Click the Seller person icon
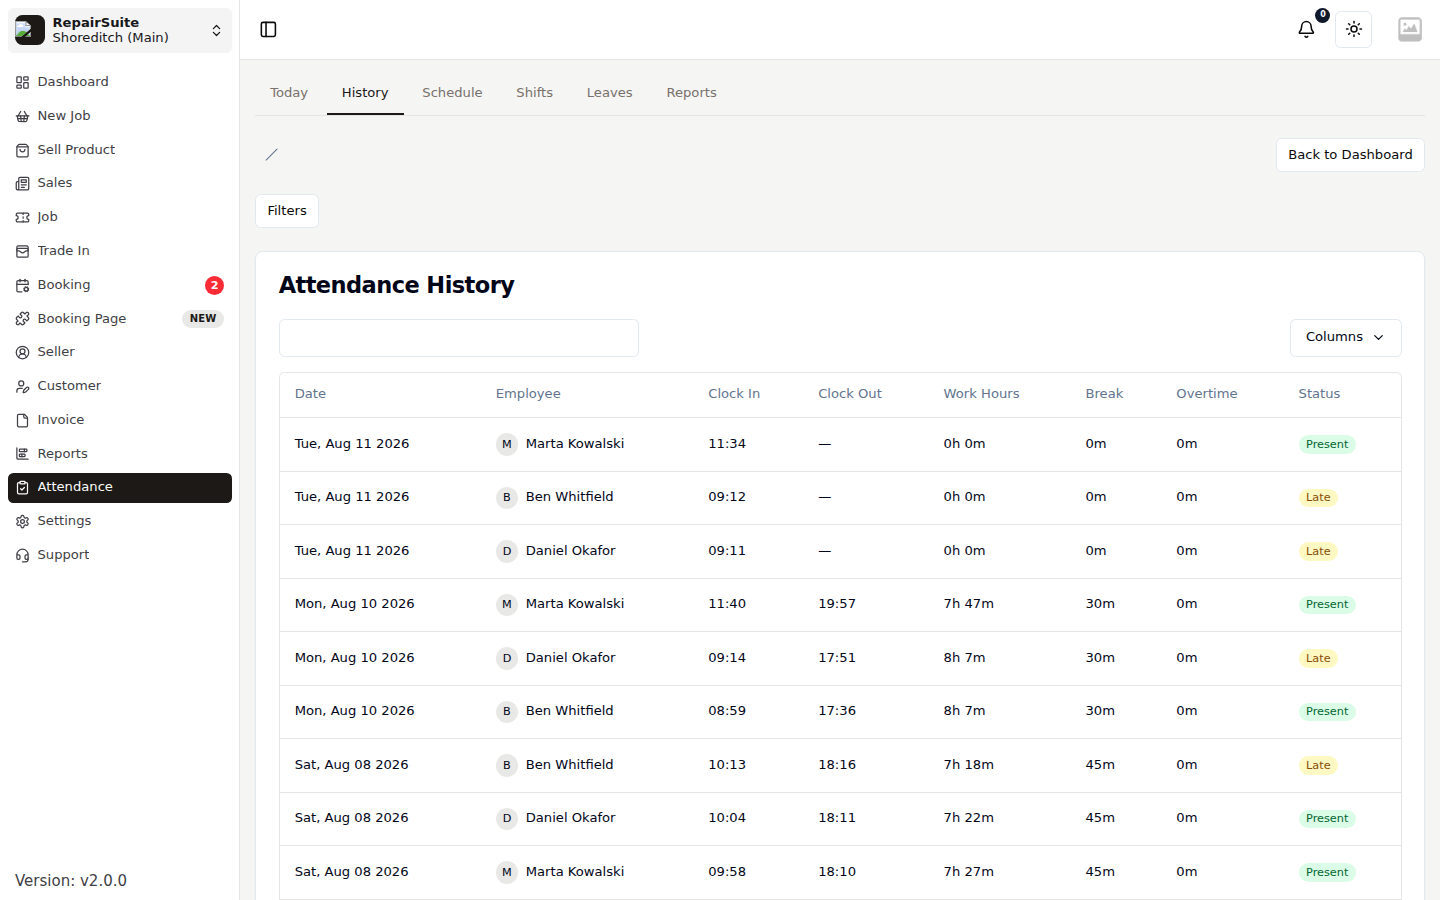The height and width of the screenshot is (900, 1440). 22,352
